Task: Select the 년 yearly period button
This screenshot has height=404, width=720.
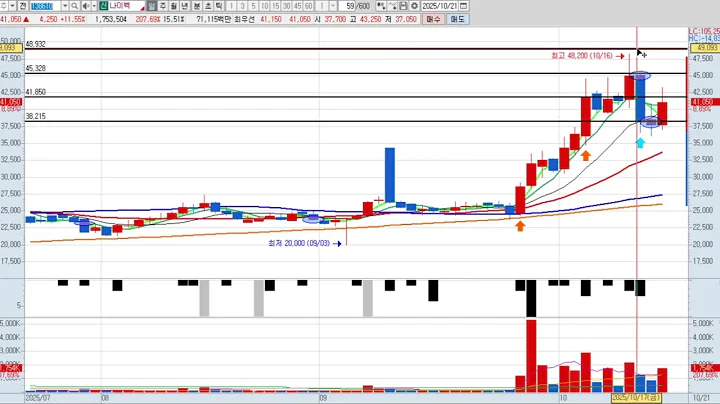Action: (185, 6)
